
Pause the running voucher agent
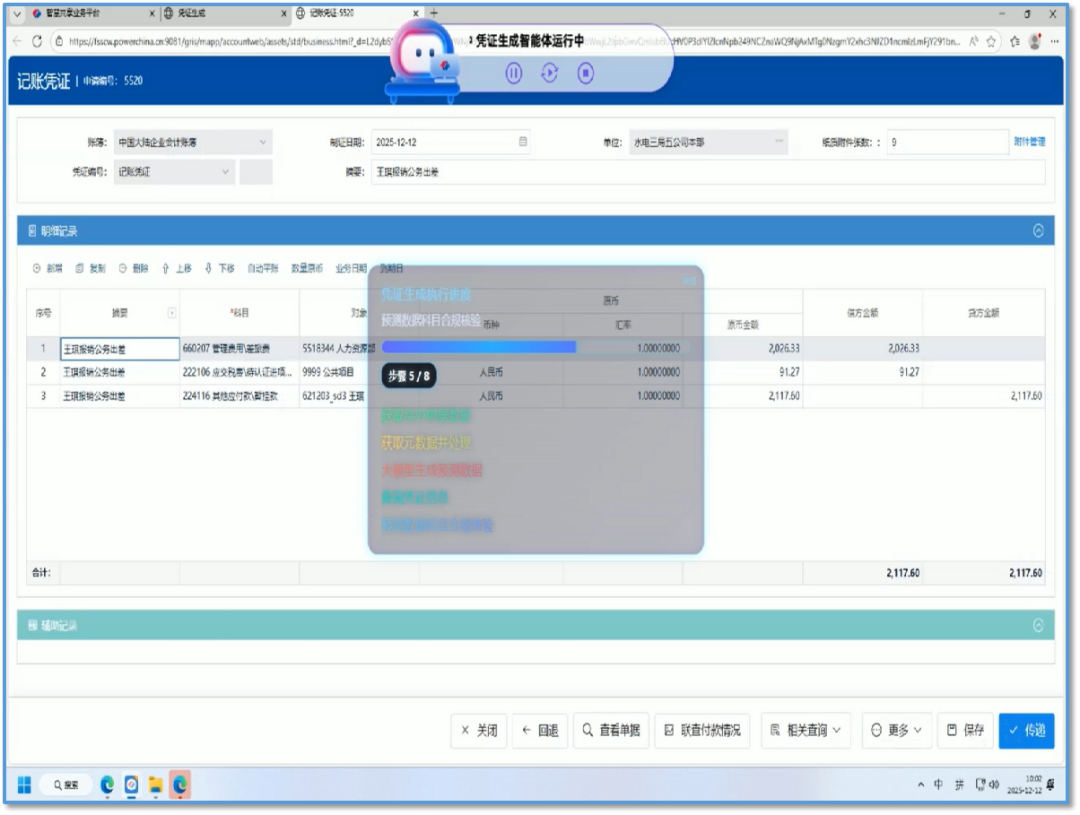tap(514, 73)
